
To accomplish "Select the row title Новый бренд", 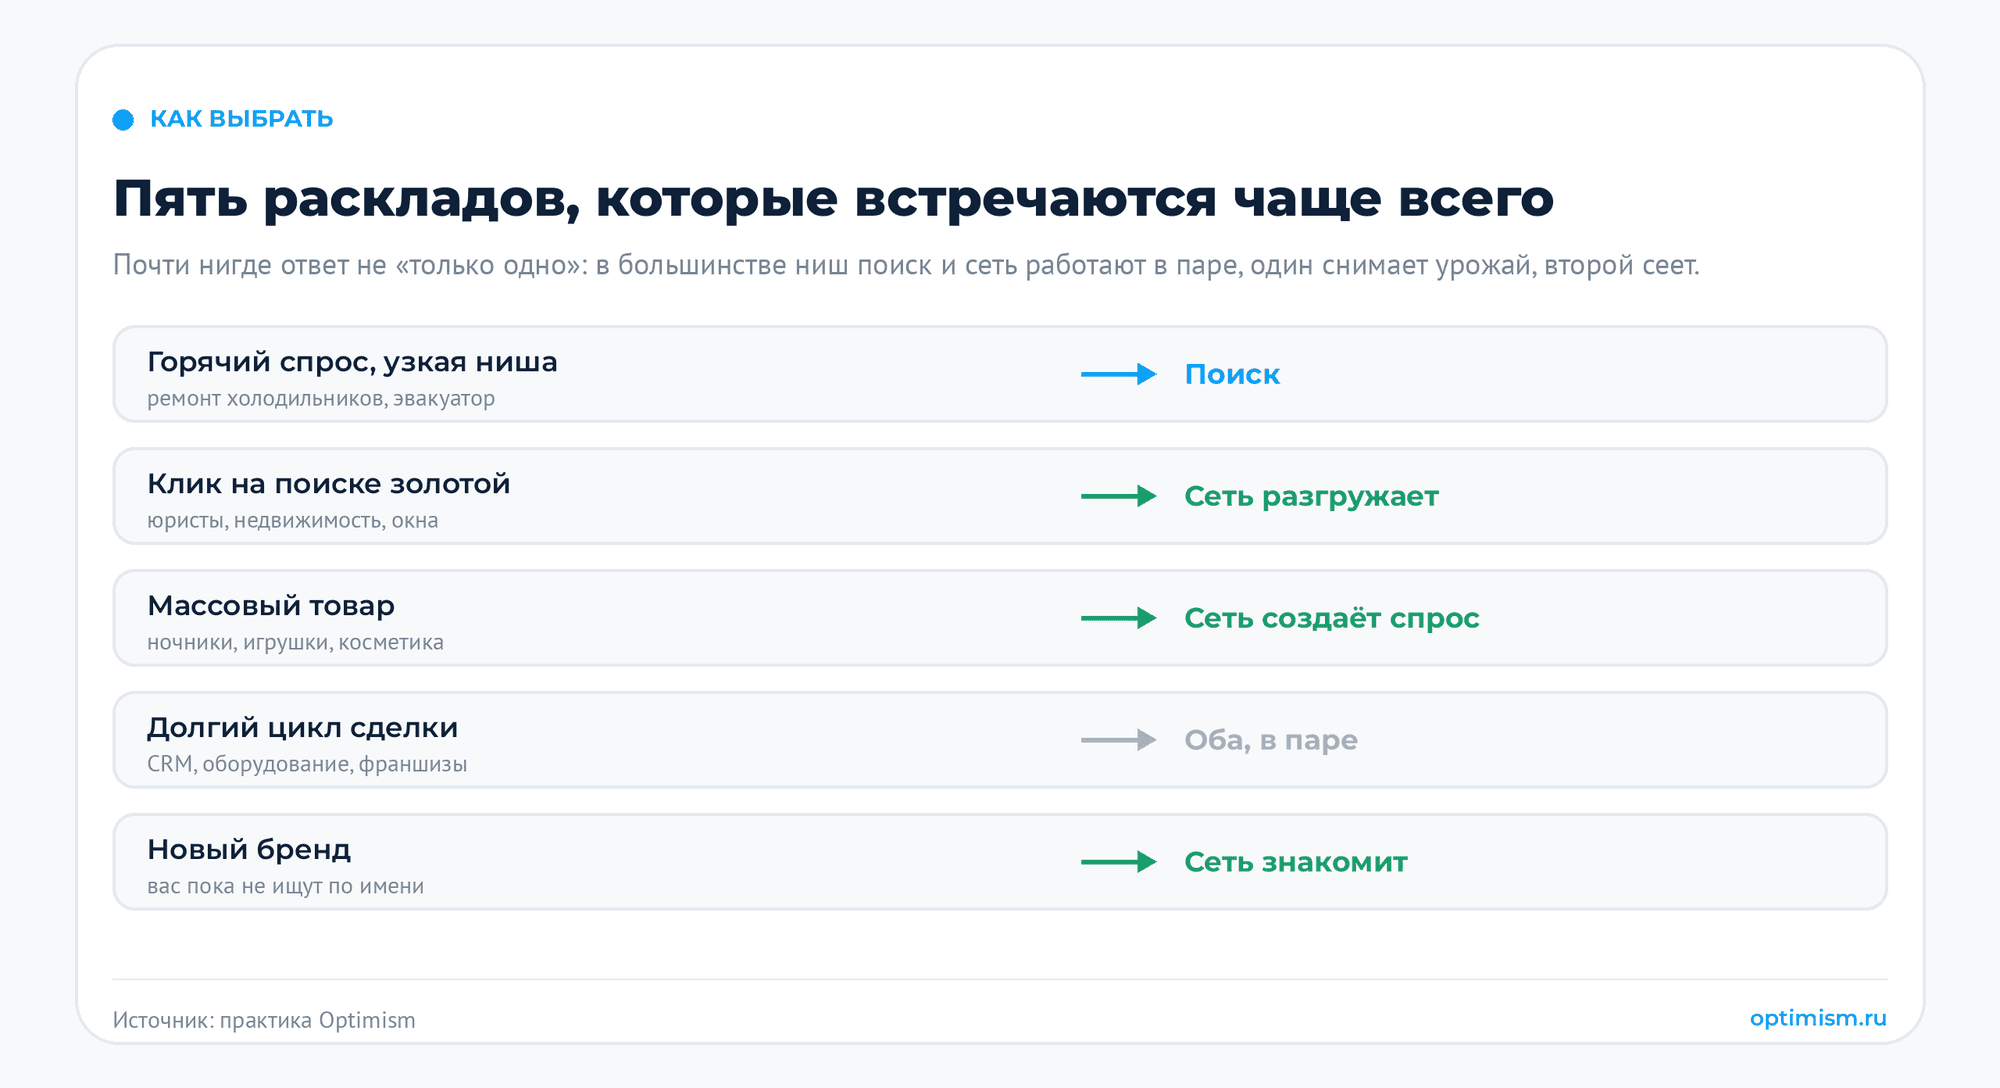I will point(249,850).
